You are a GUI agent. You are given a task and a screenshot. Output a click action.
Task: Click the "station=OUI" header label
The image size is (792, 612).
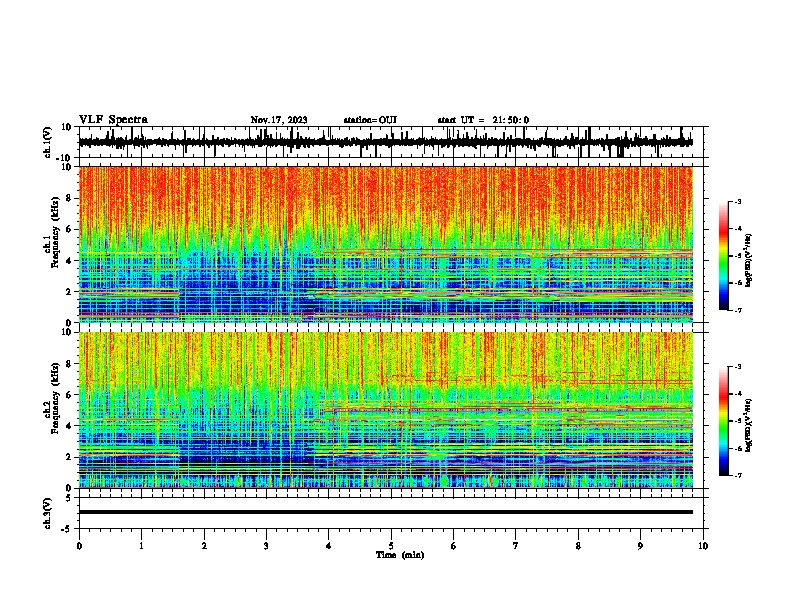[x=370, y=120]
